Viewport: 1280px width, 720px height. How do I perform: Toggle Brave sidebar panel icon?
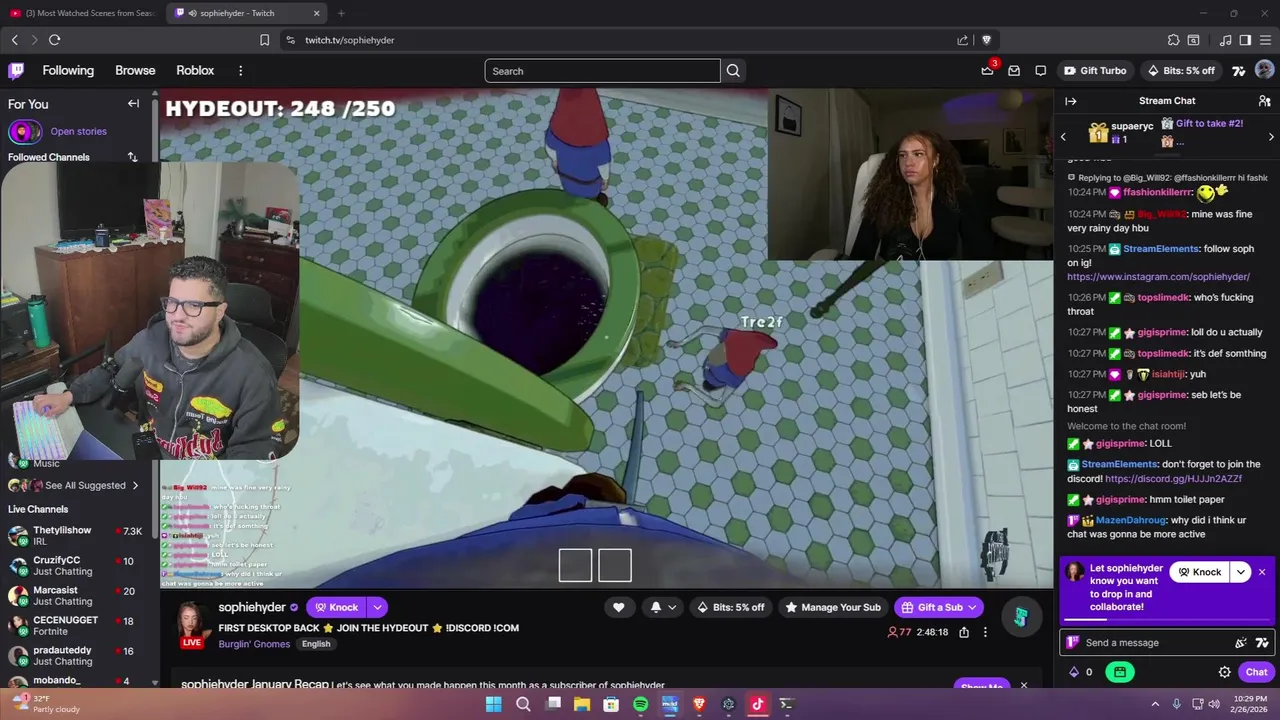[1245, 40]
